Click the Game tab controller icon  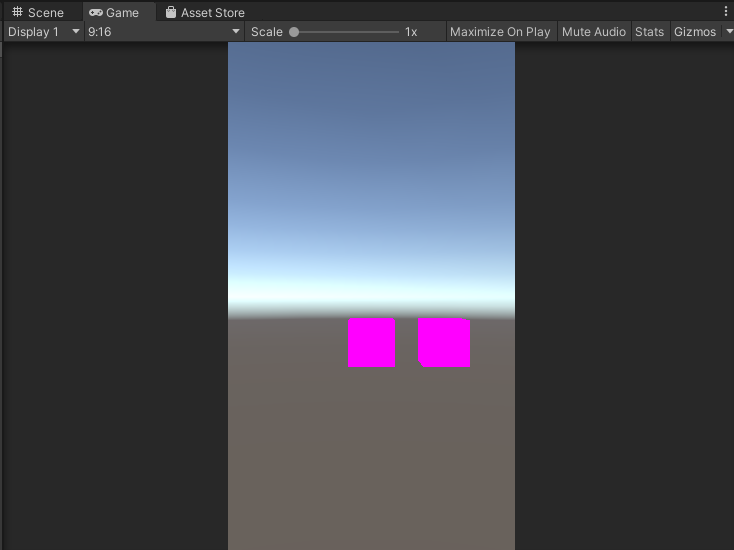pos(96,13)
